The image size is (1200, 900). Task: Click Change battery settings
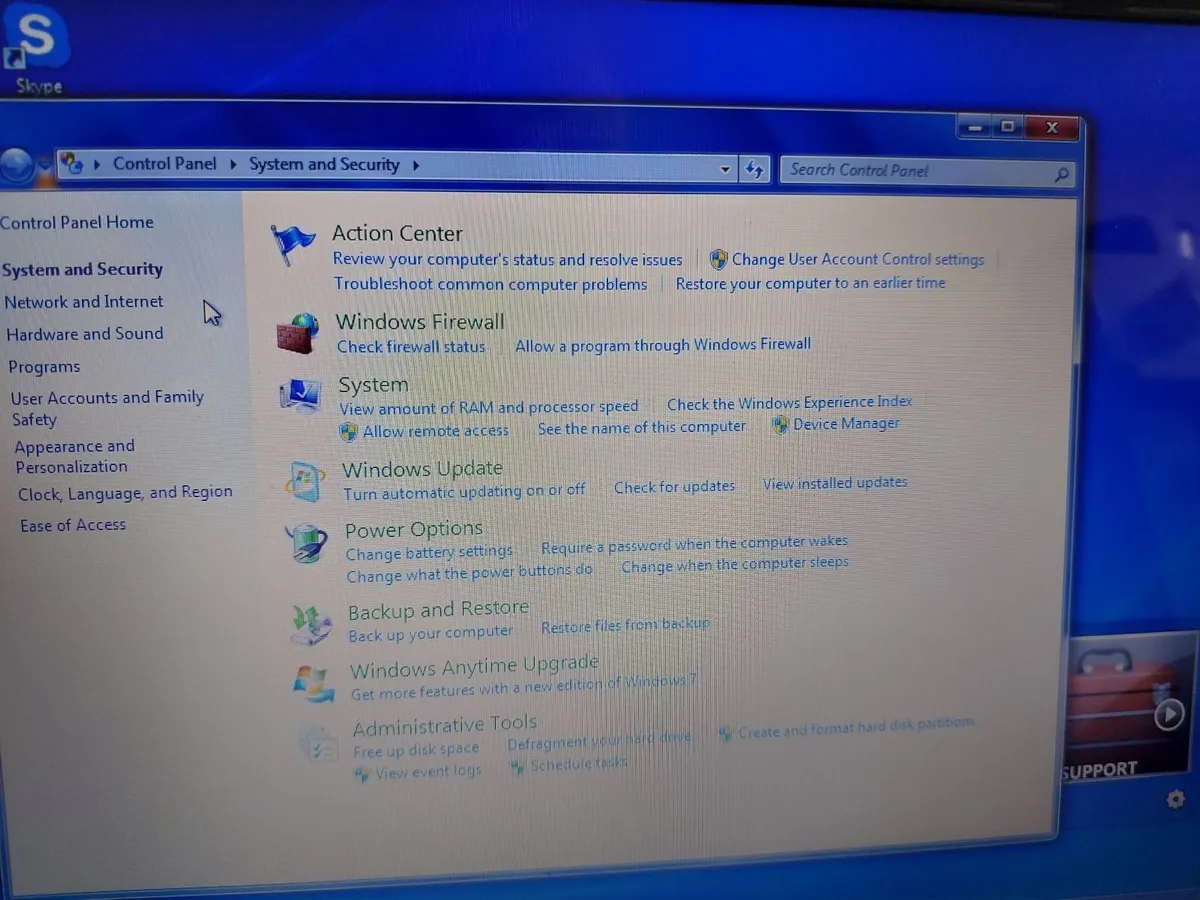click(x=429, y=552)
